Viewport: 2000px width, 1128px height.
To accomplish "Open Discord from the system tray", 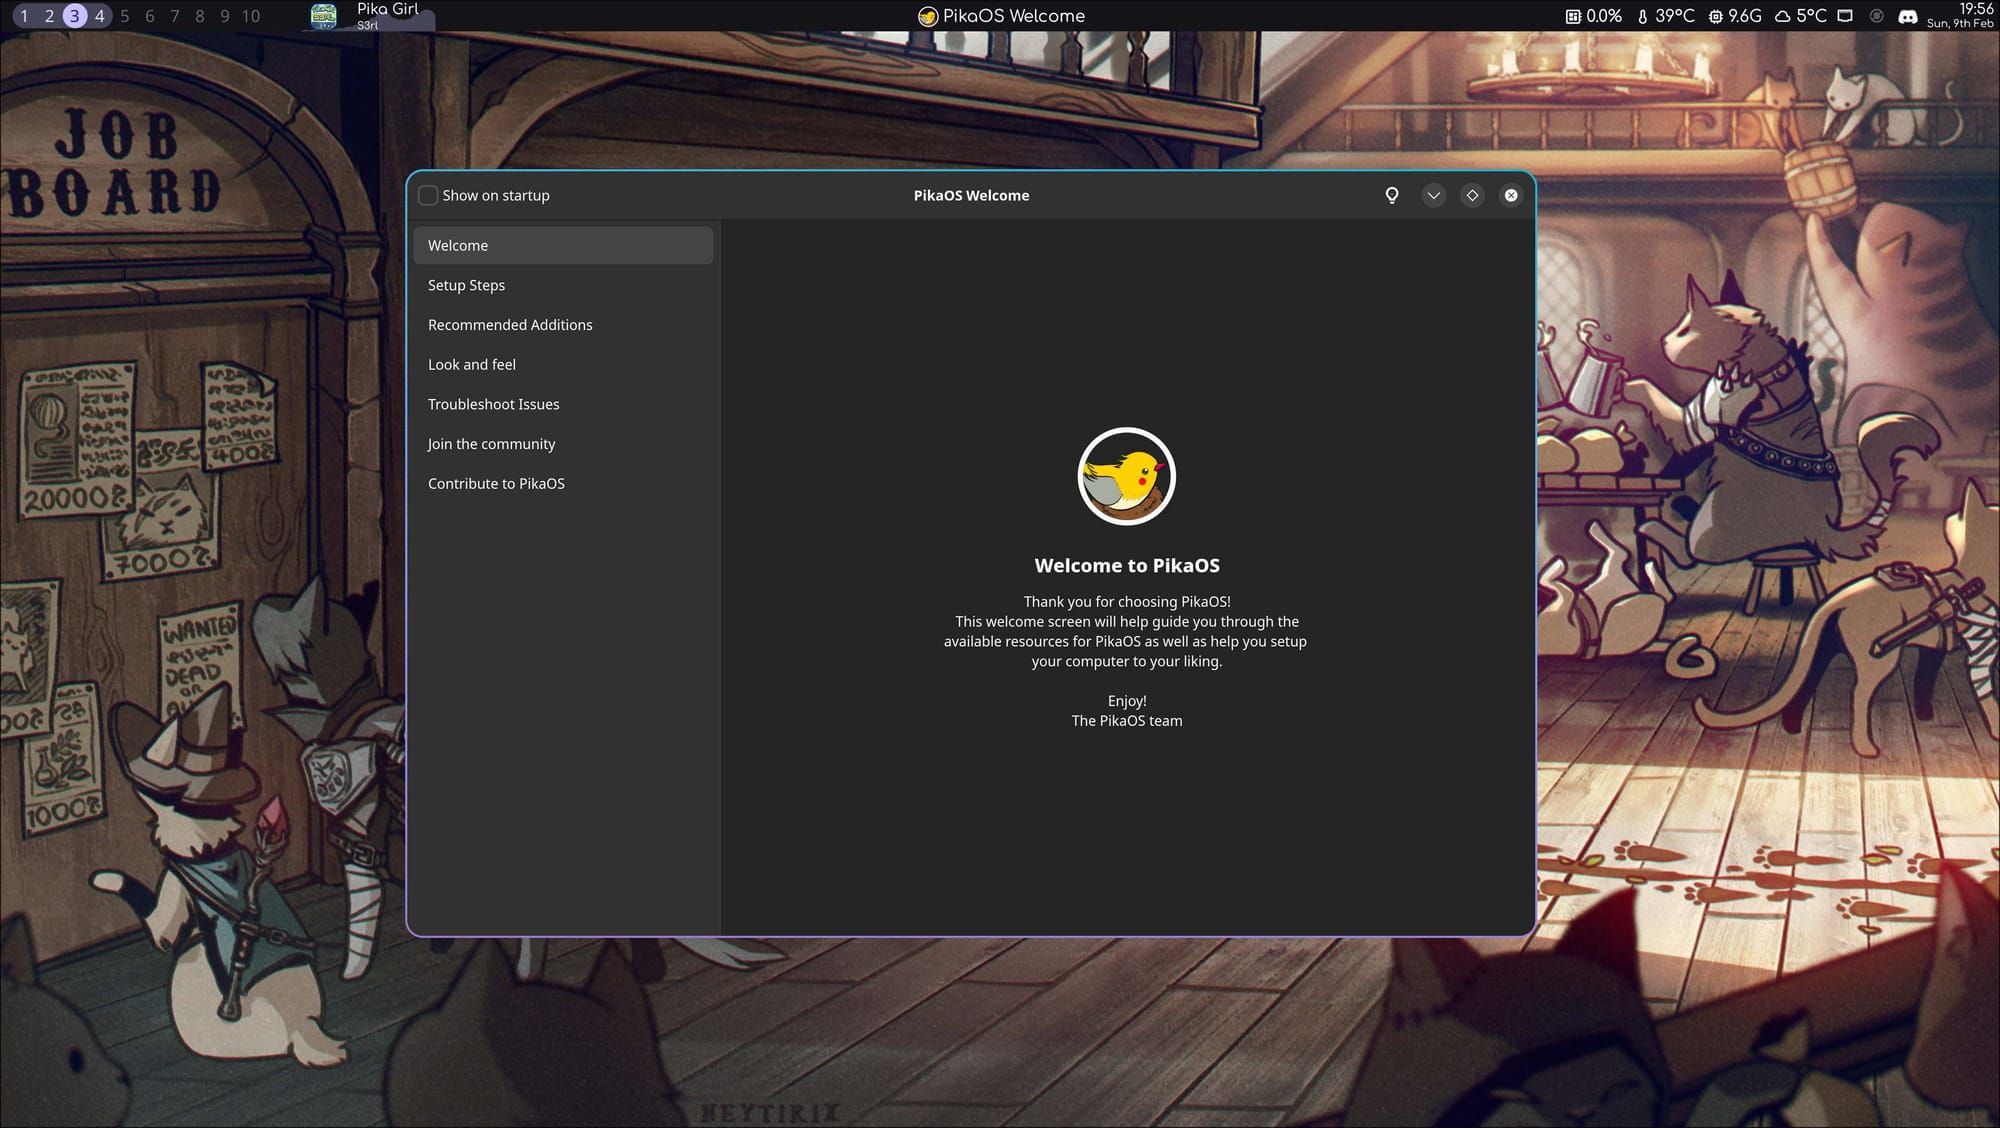I will (x=1908, y=16).
